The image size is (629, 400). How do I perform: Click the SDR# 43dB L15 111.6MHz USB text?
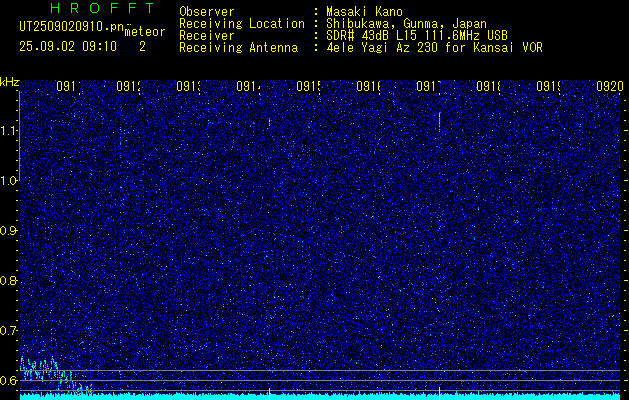pos(417,36)
